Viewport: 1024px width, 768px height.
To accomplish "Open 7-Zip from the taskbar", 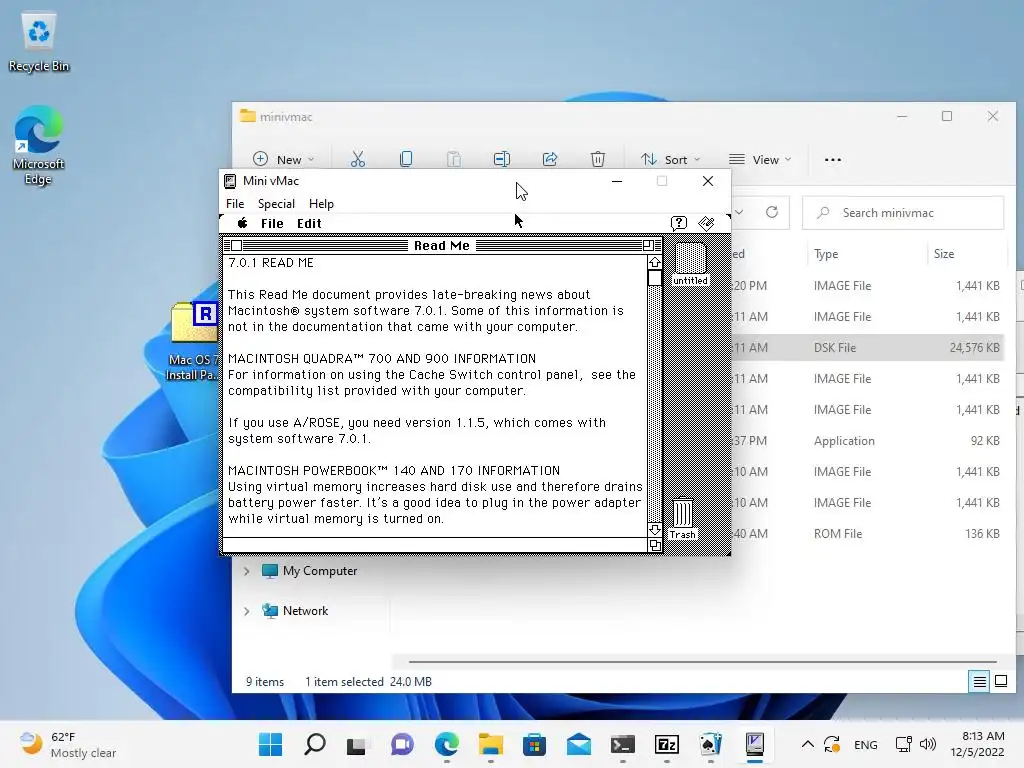I will point(667,744).
